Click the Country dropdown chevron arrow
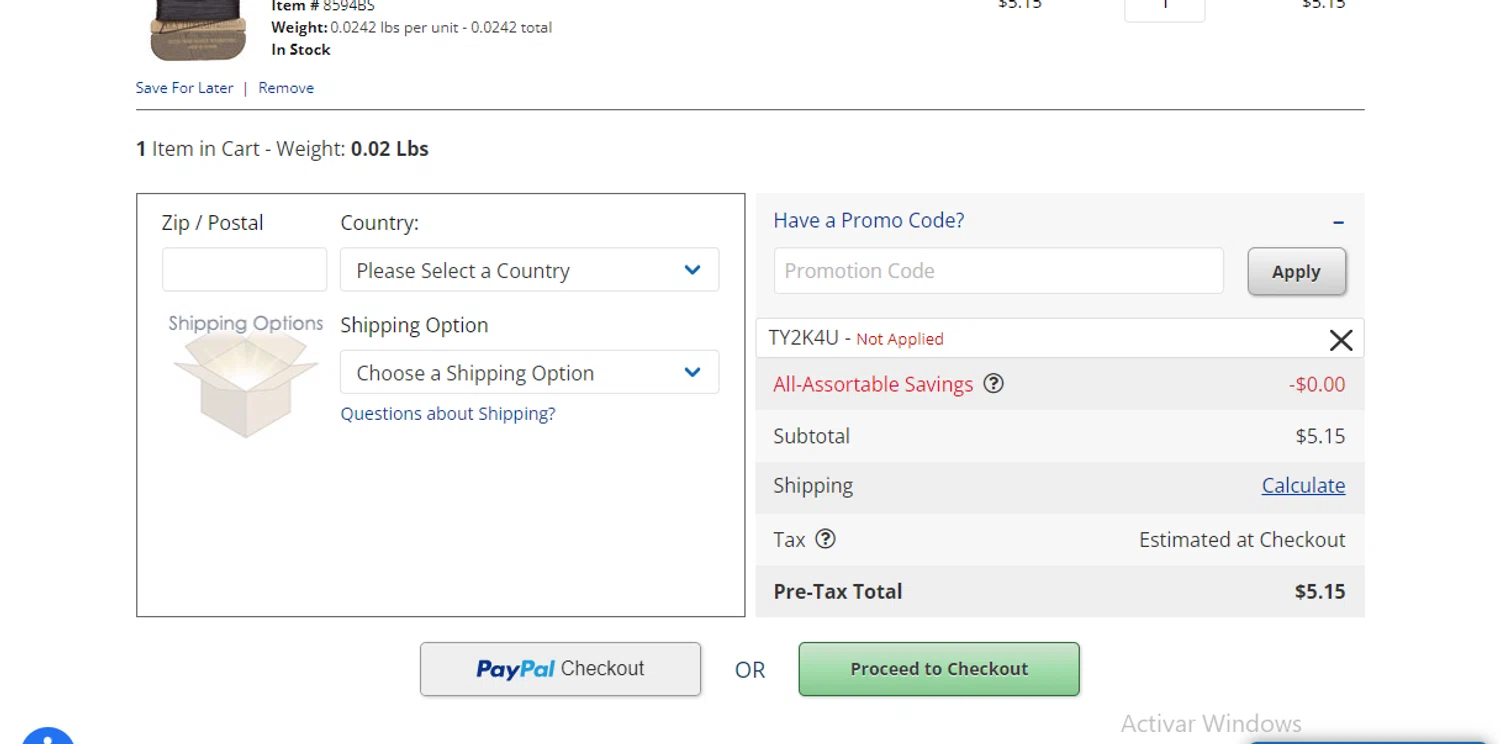Screen dimensions: 1500x744 coord(692,270)
